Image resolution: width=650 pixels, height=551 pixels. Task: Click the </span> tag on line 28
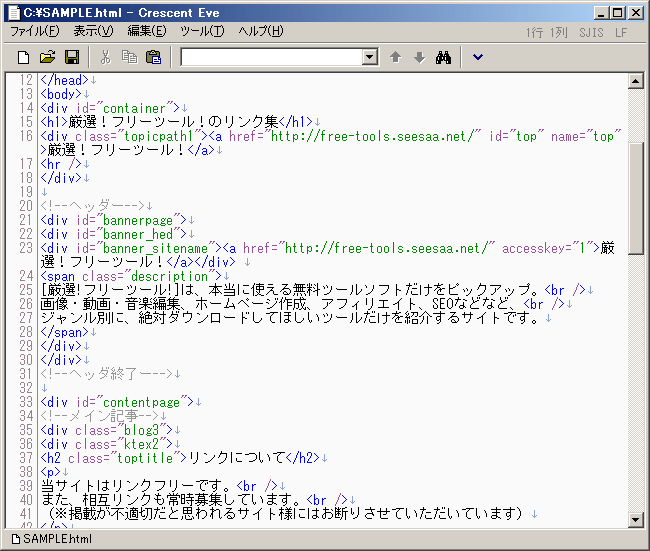(x=65, y=332)
